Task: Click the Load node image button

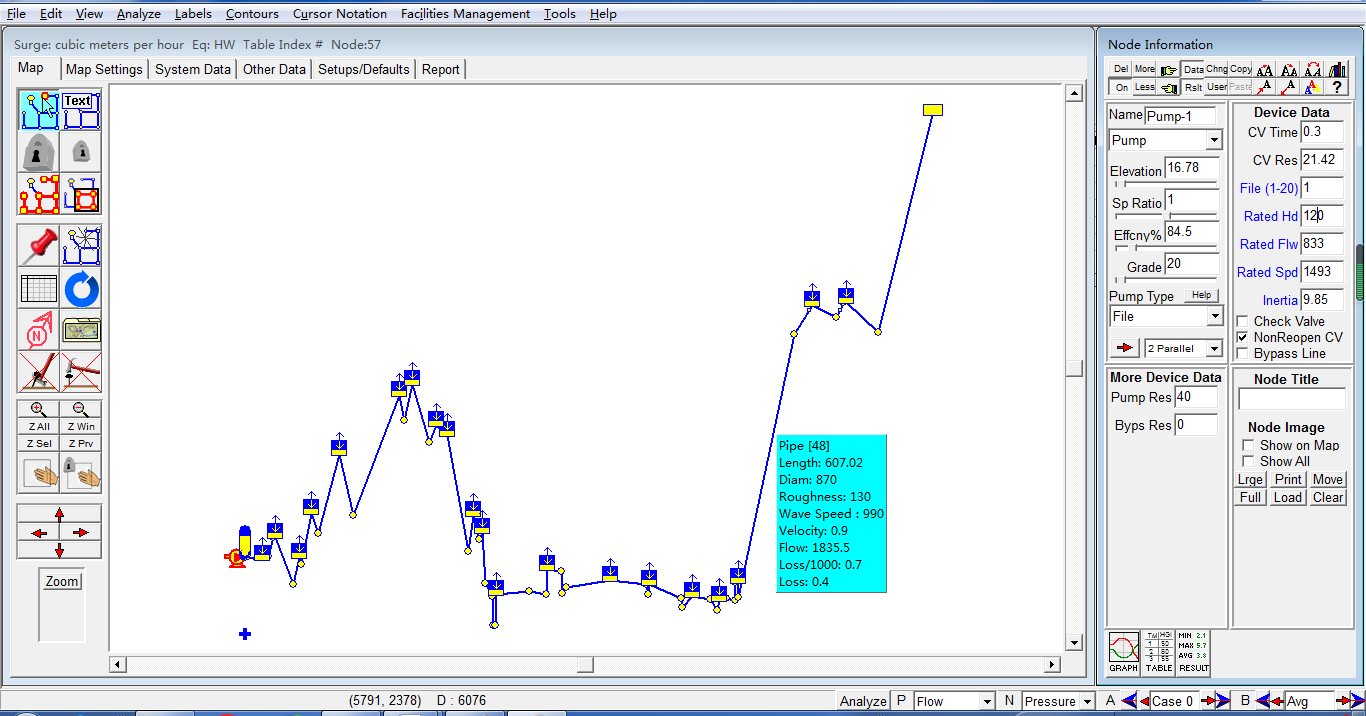Action: pos(1288,497)
